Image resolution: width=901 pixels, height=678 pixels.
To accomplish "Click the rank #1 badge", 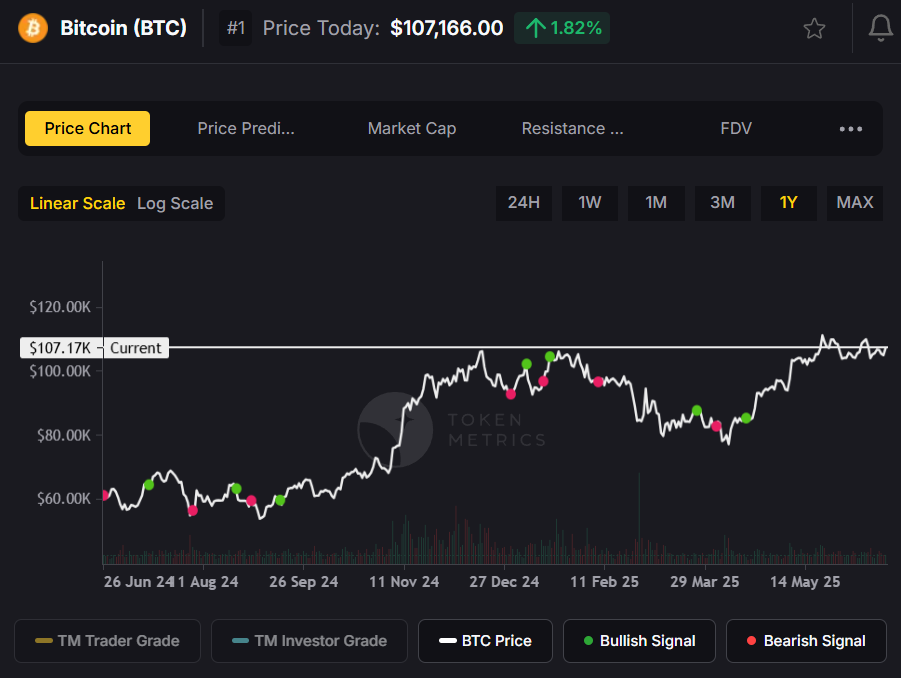I will pos(236,28).
